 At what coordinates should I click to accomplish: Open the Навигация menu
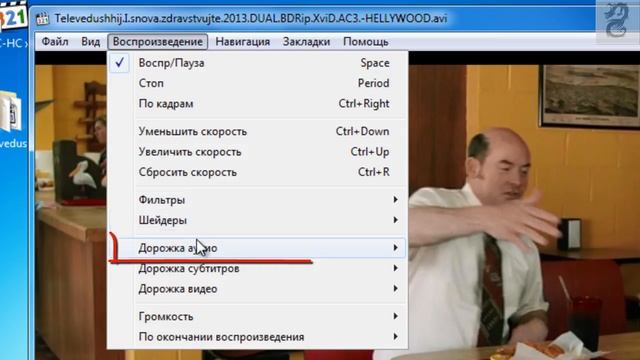tap(242, 42)
